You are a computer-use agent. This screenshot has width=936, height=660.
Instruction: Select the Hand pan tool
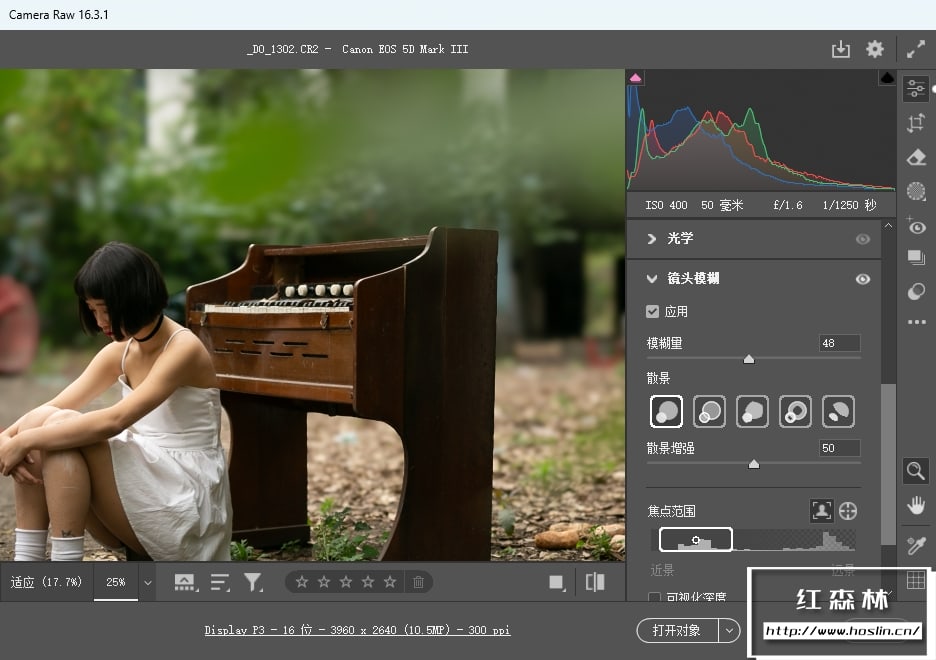coord(916,506)
